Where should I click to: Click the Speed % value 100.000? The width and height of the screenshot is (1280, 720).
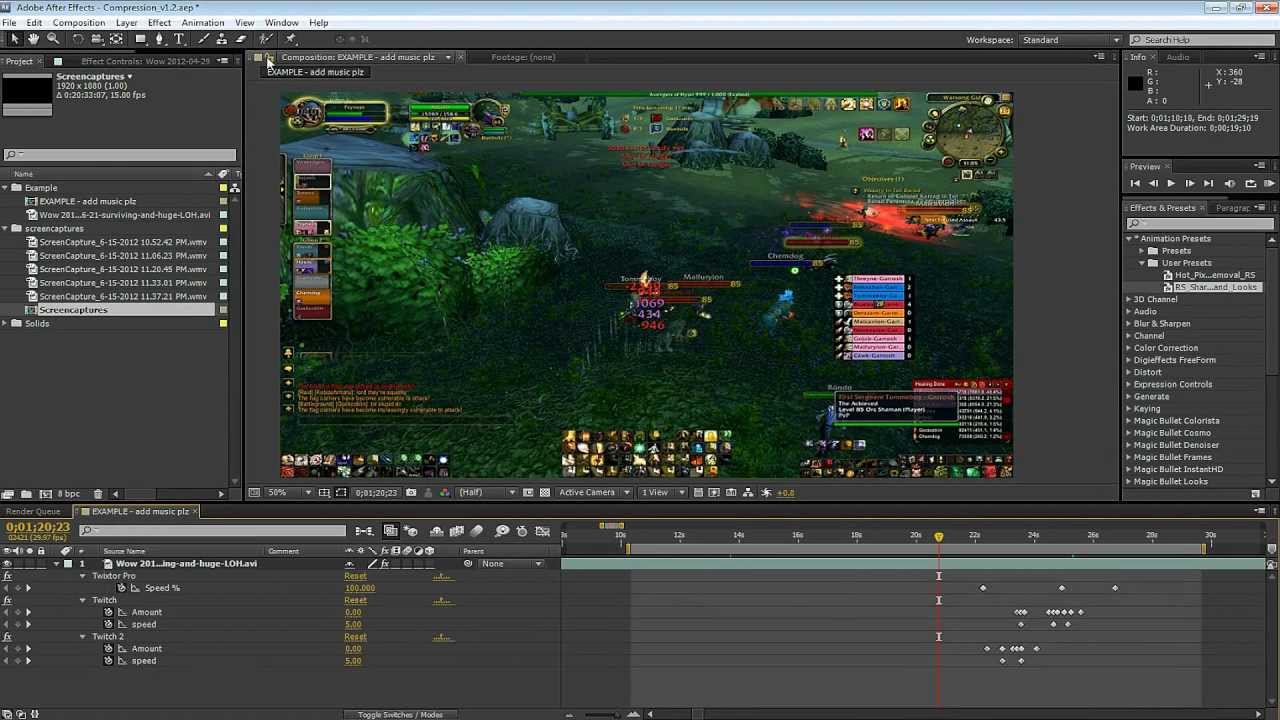[x=359, y=588]
